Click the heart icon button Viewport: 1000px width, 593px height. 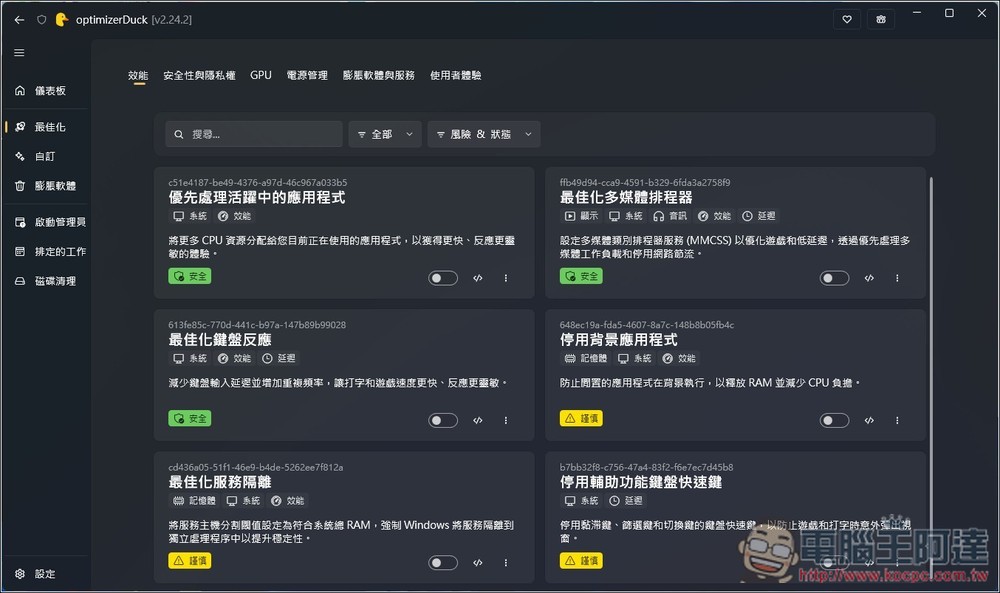[x=847, y=19]
